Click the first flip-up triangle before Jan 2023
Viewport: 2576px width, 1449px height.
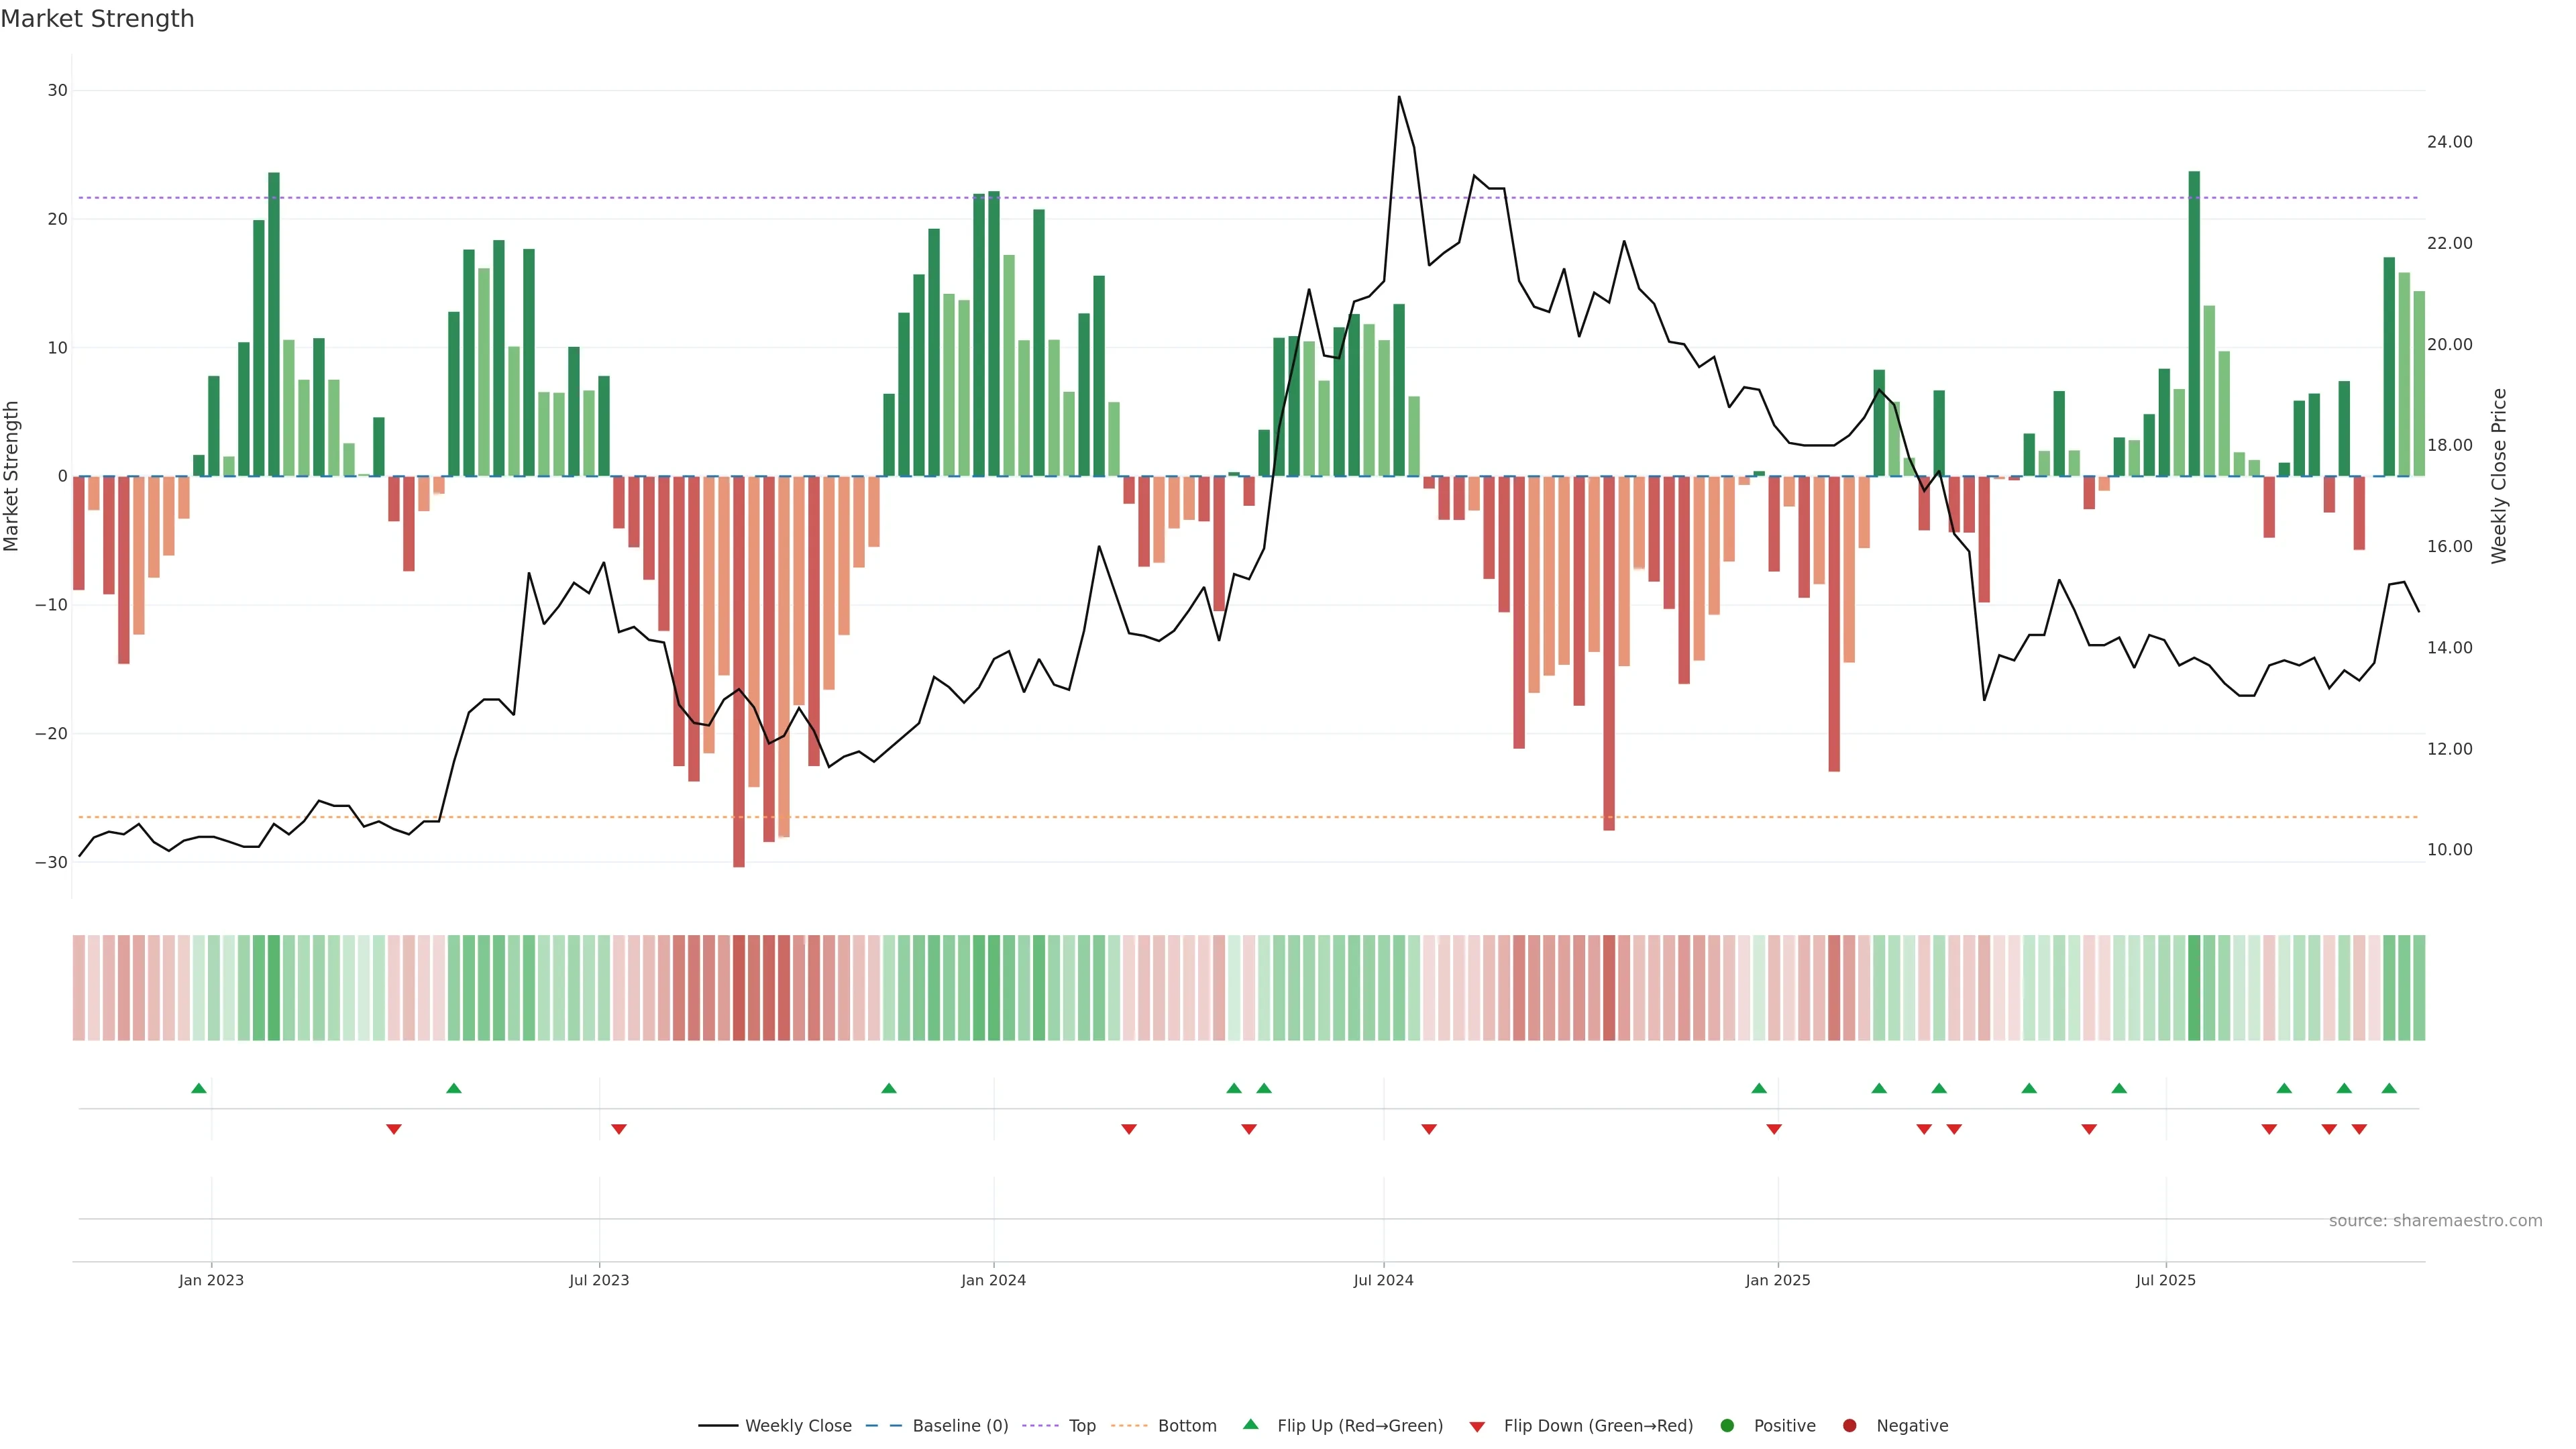pos(198,1088)
